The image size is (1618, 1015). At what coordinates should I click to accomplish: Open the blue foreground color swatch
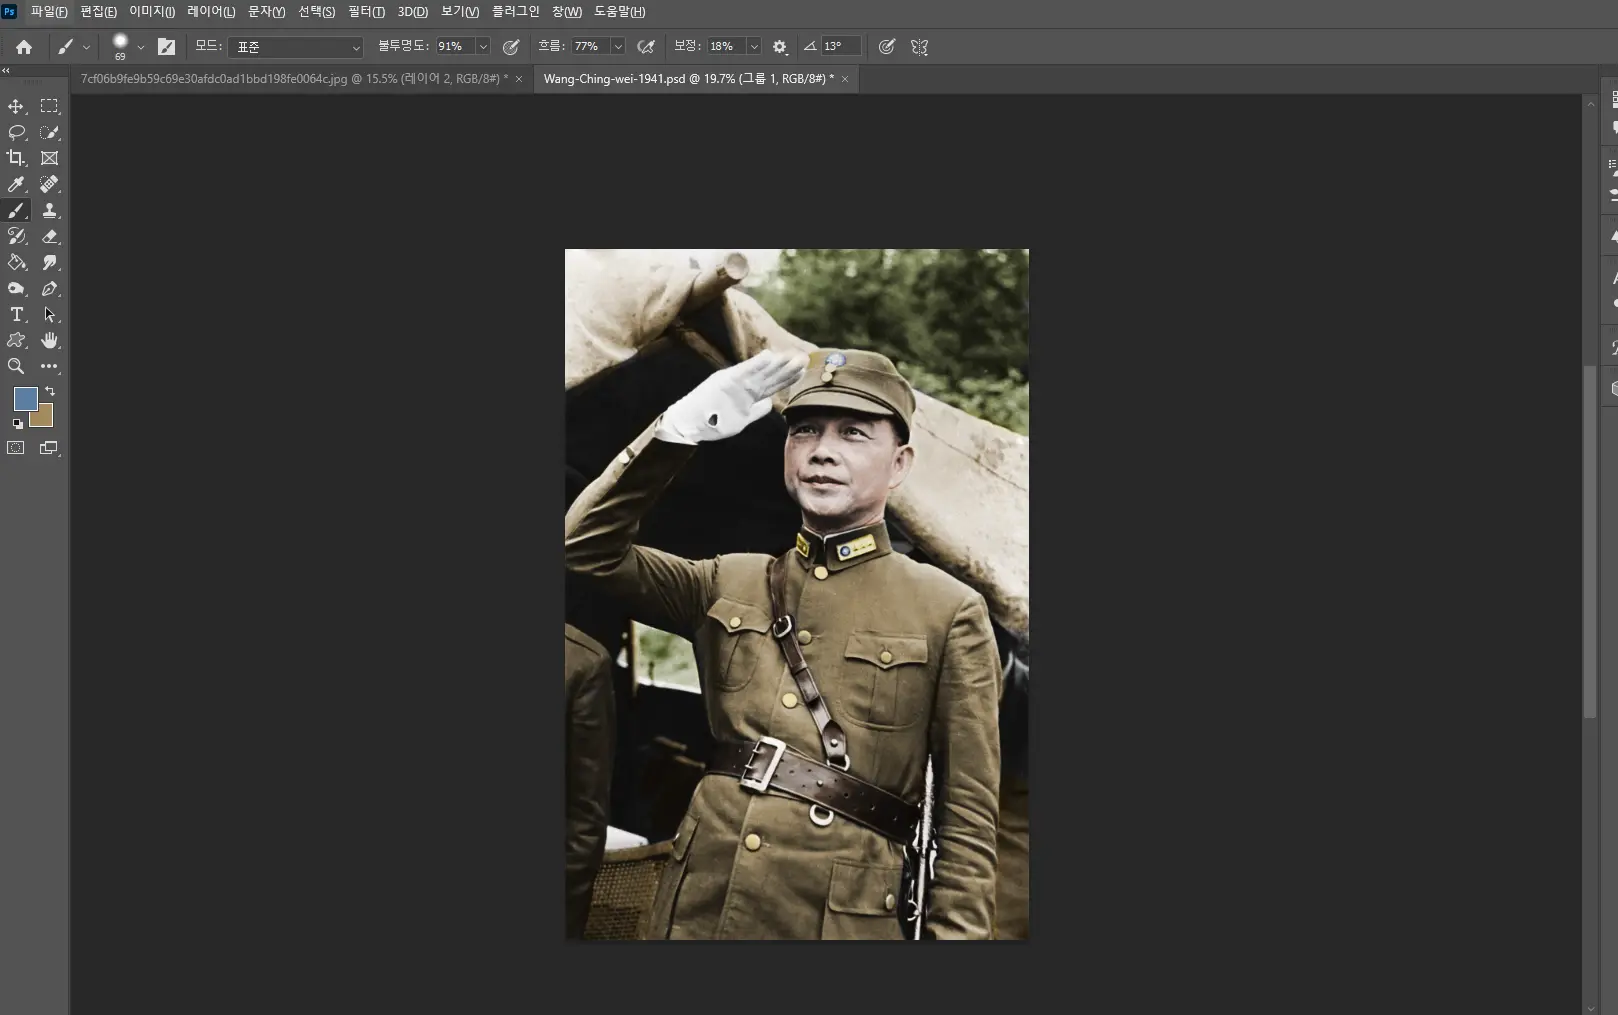pos(25,399)
